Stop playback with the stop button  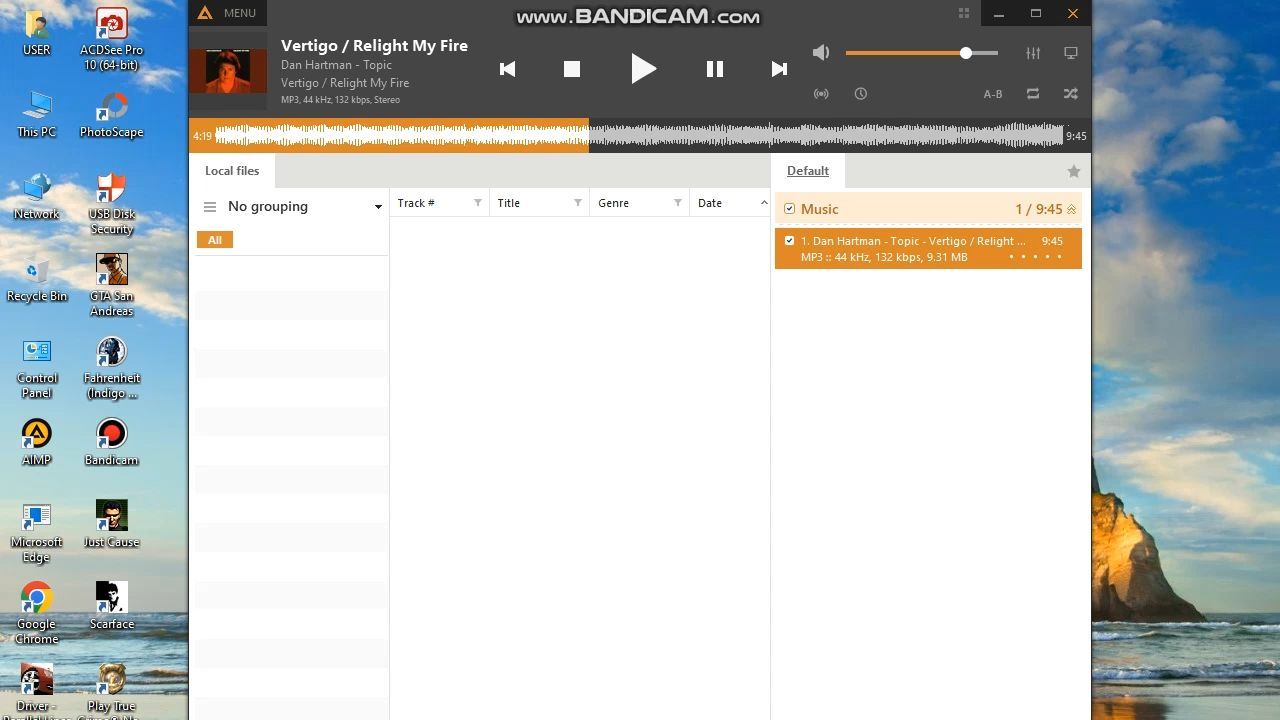point(572,69)
